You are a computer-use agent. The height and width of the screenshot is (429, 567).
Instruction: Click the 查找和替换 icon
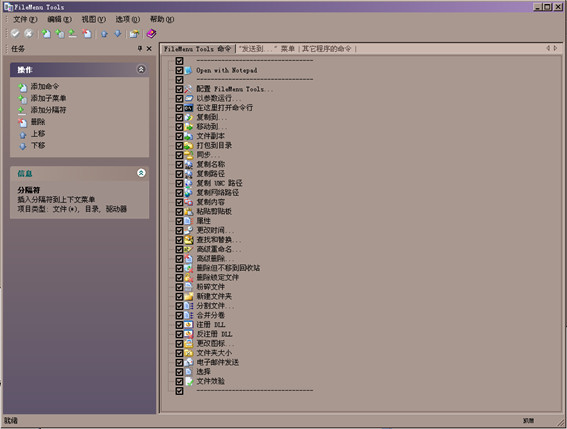(188, 239)
